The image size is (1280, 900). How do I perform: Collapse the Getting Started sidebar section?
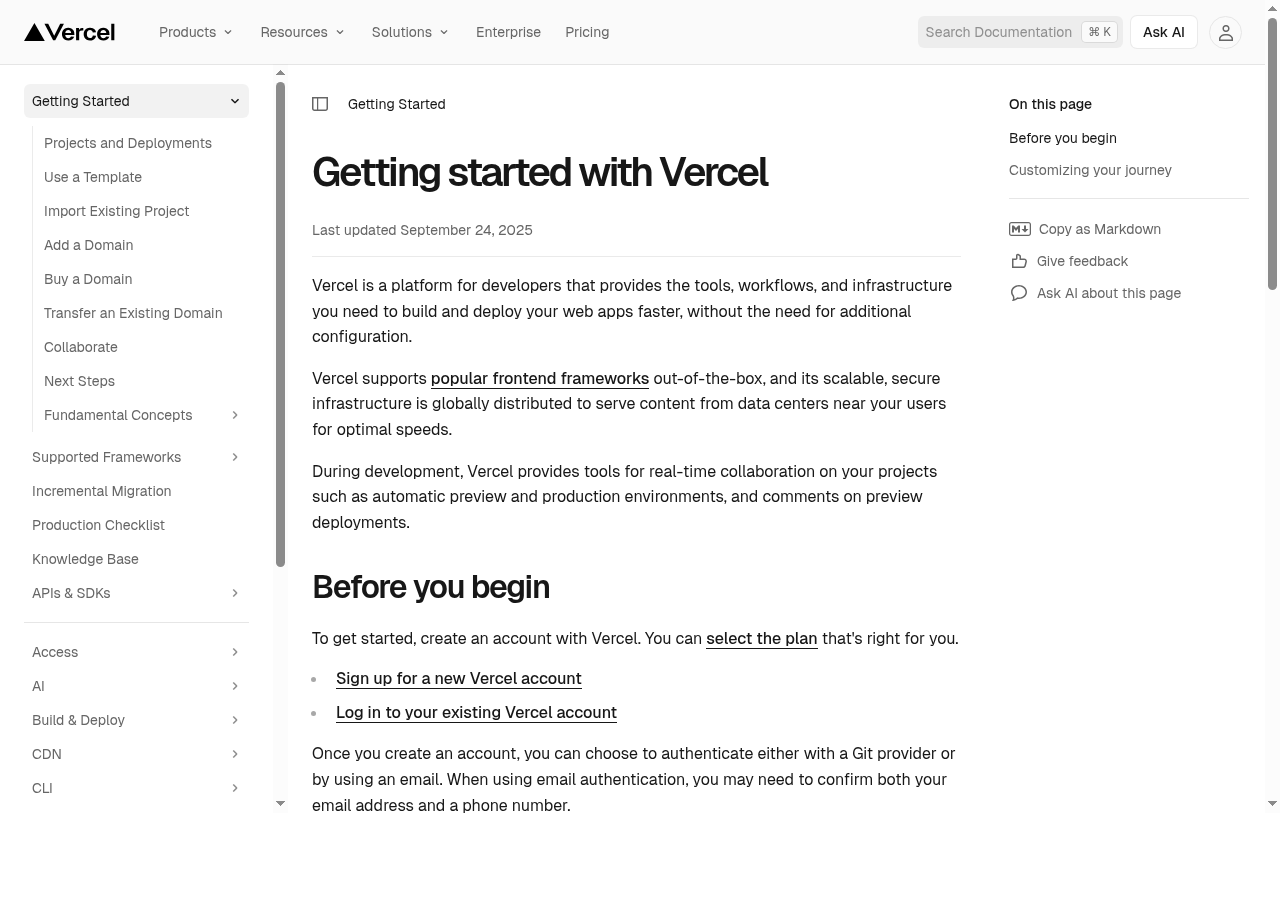coord(234,101)
